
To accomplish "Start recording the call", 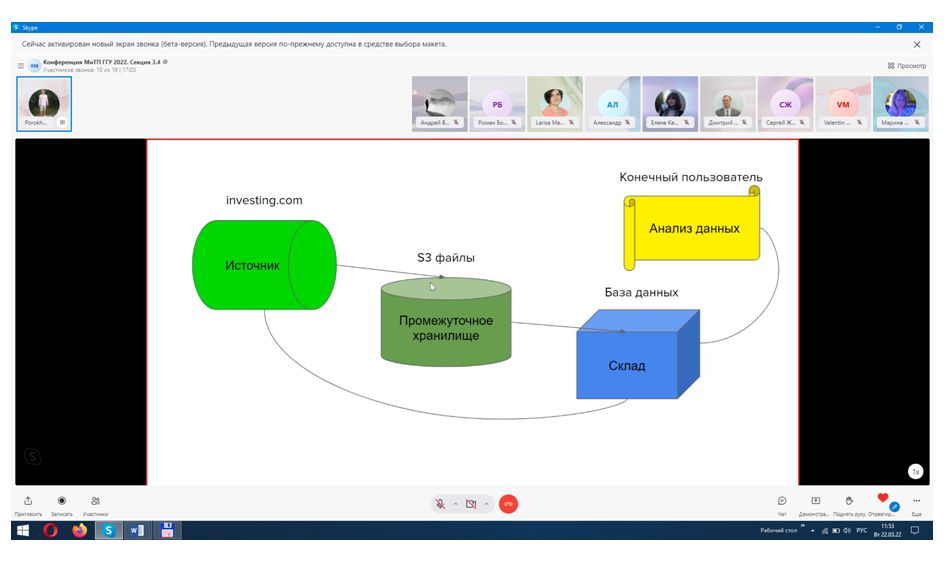I will (x=62, y=501).
